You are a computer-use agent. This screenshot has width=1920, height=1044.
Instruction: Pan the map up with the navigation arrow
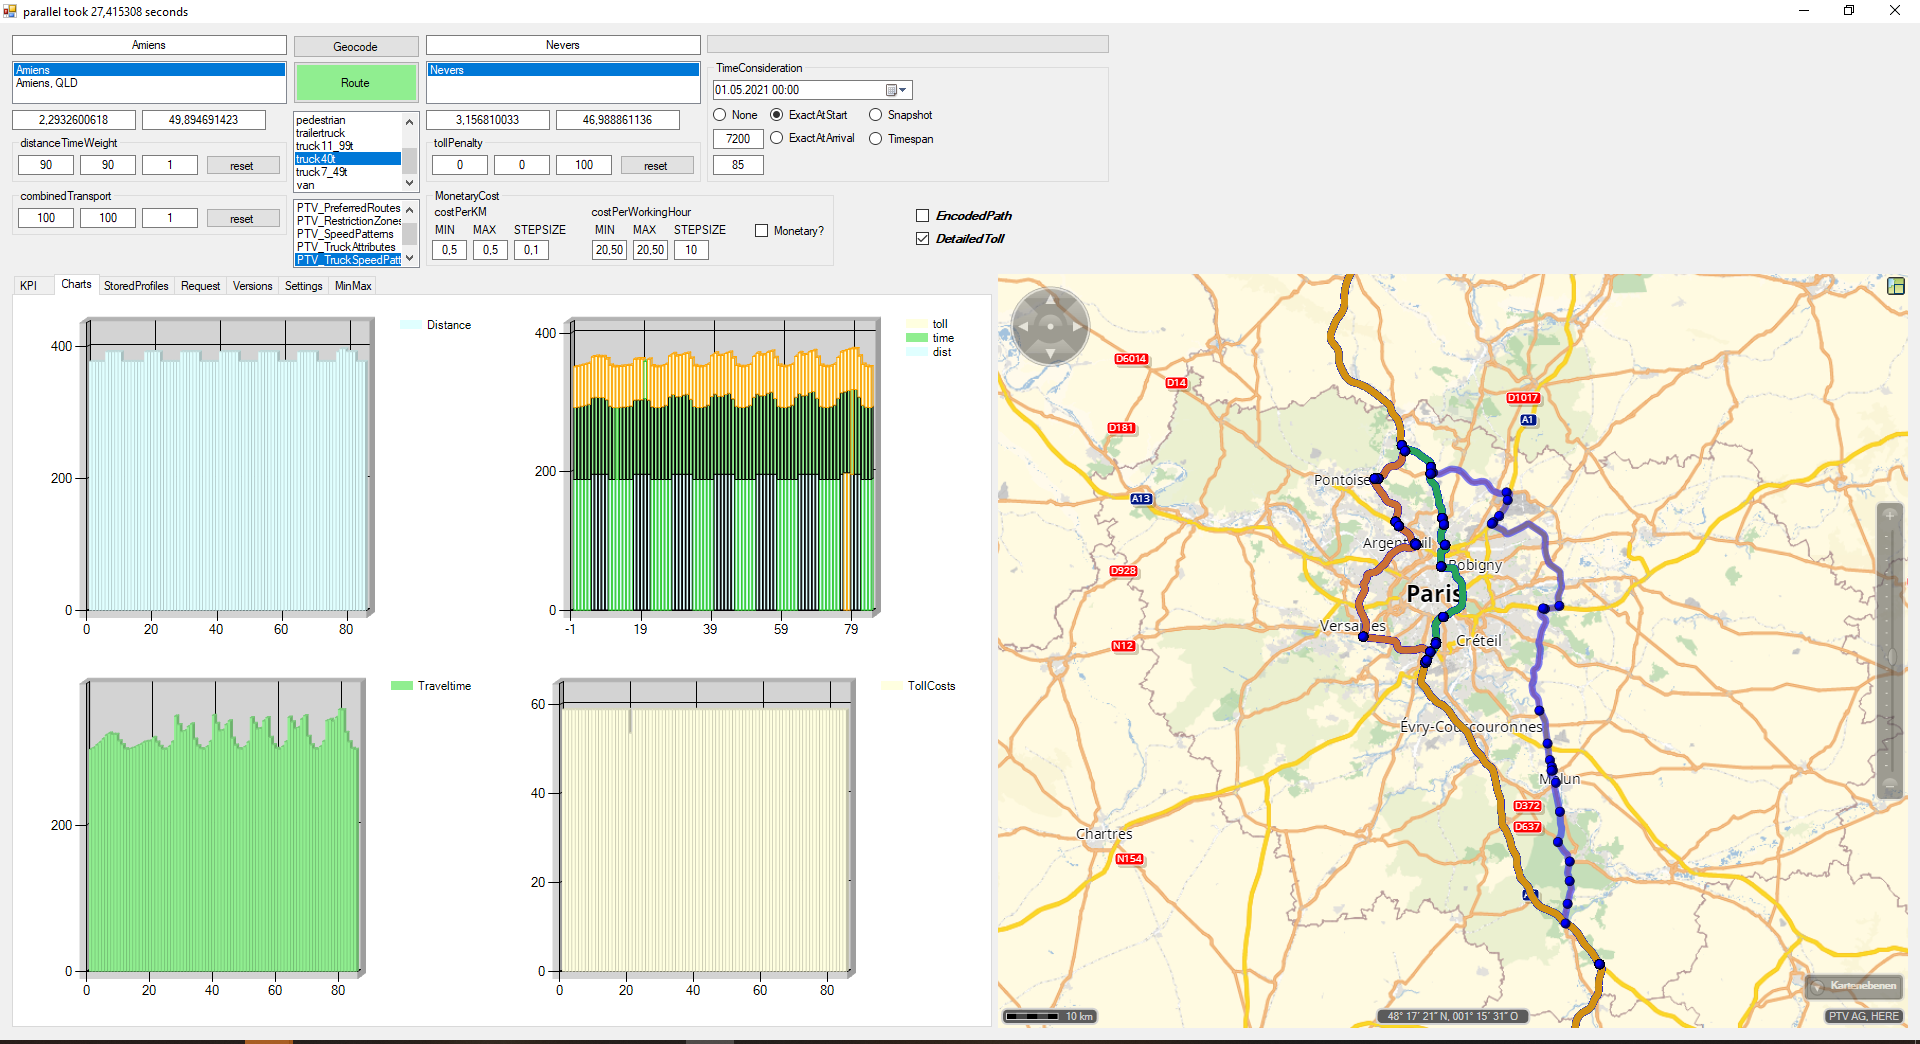[x=1050, y=300]
